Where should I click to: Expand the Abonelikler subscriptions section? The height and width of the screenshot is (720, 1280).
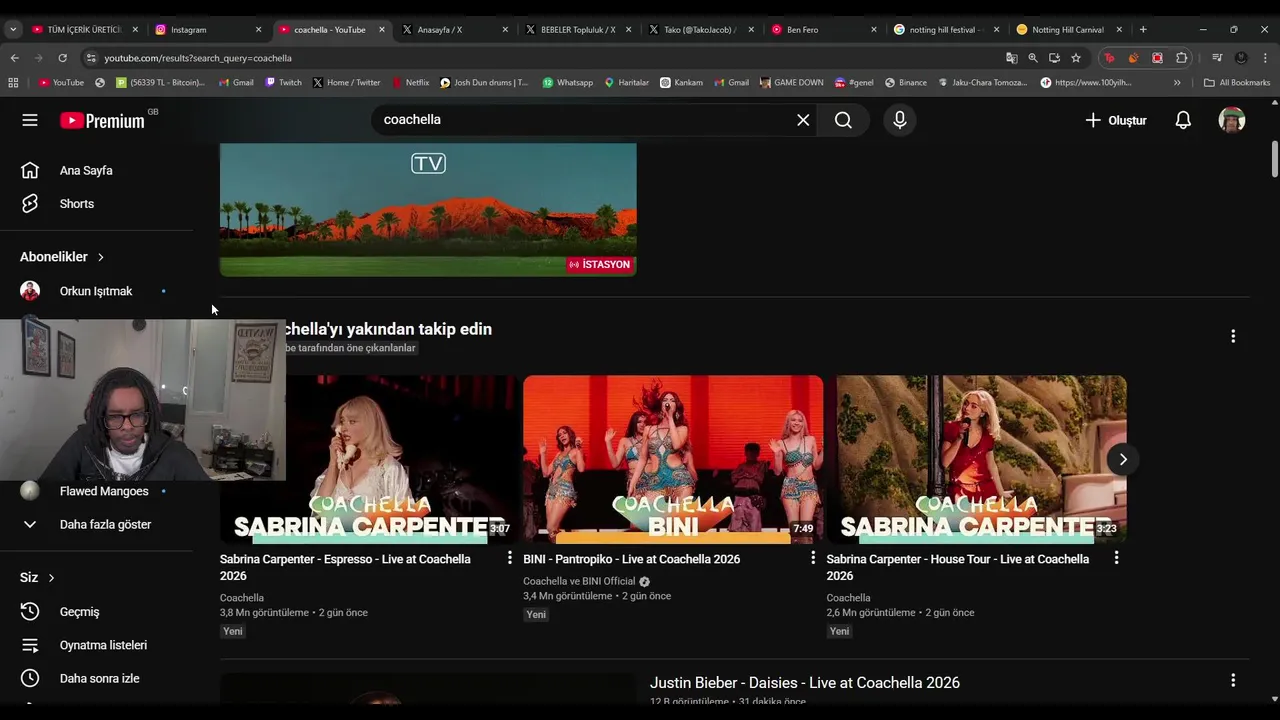[62, 257]
